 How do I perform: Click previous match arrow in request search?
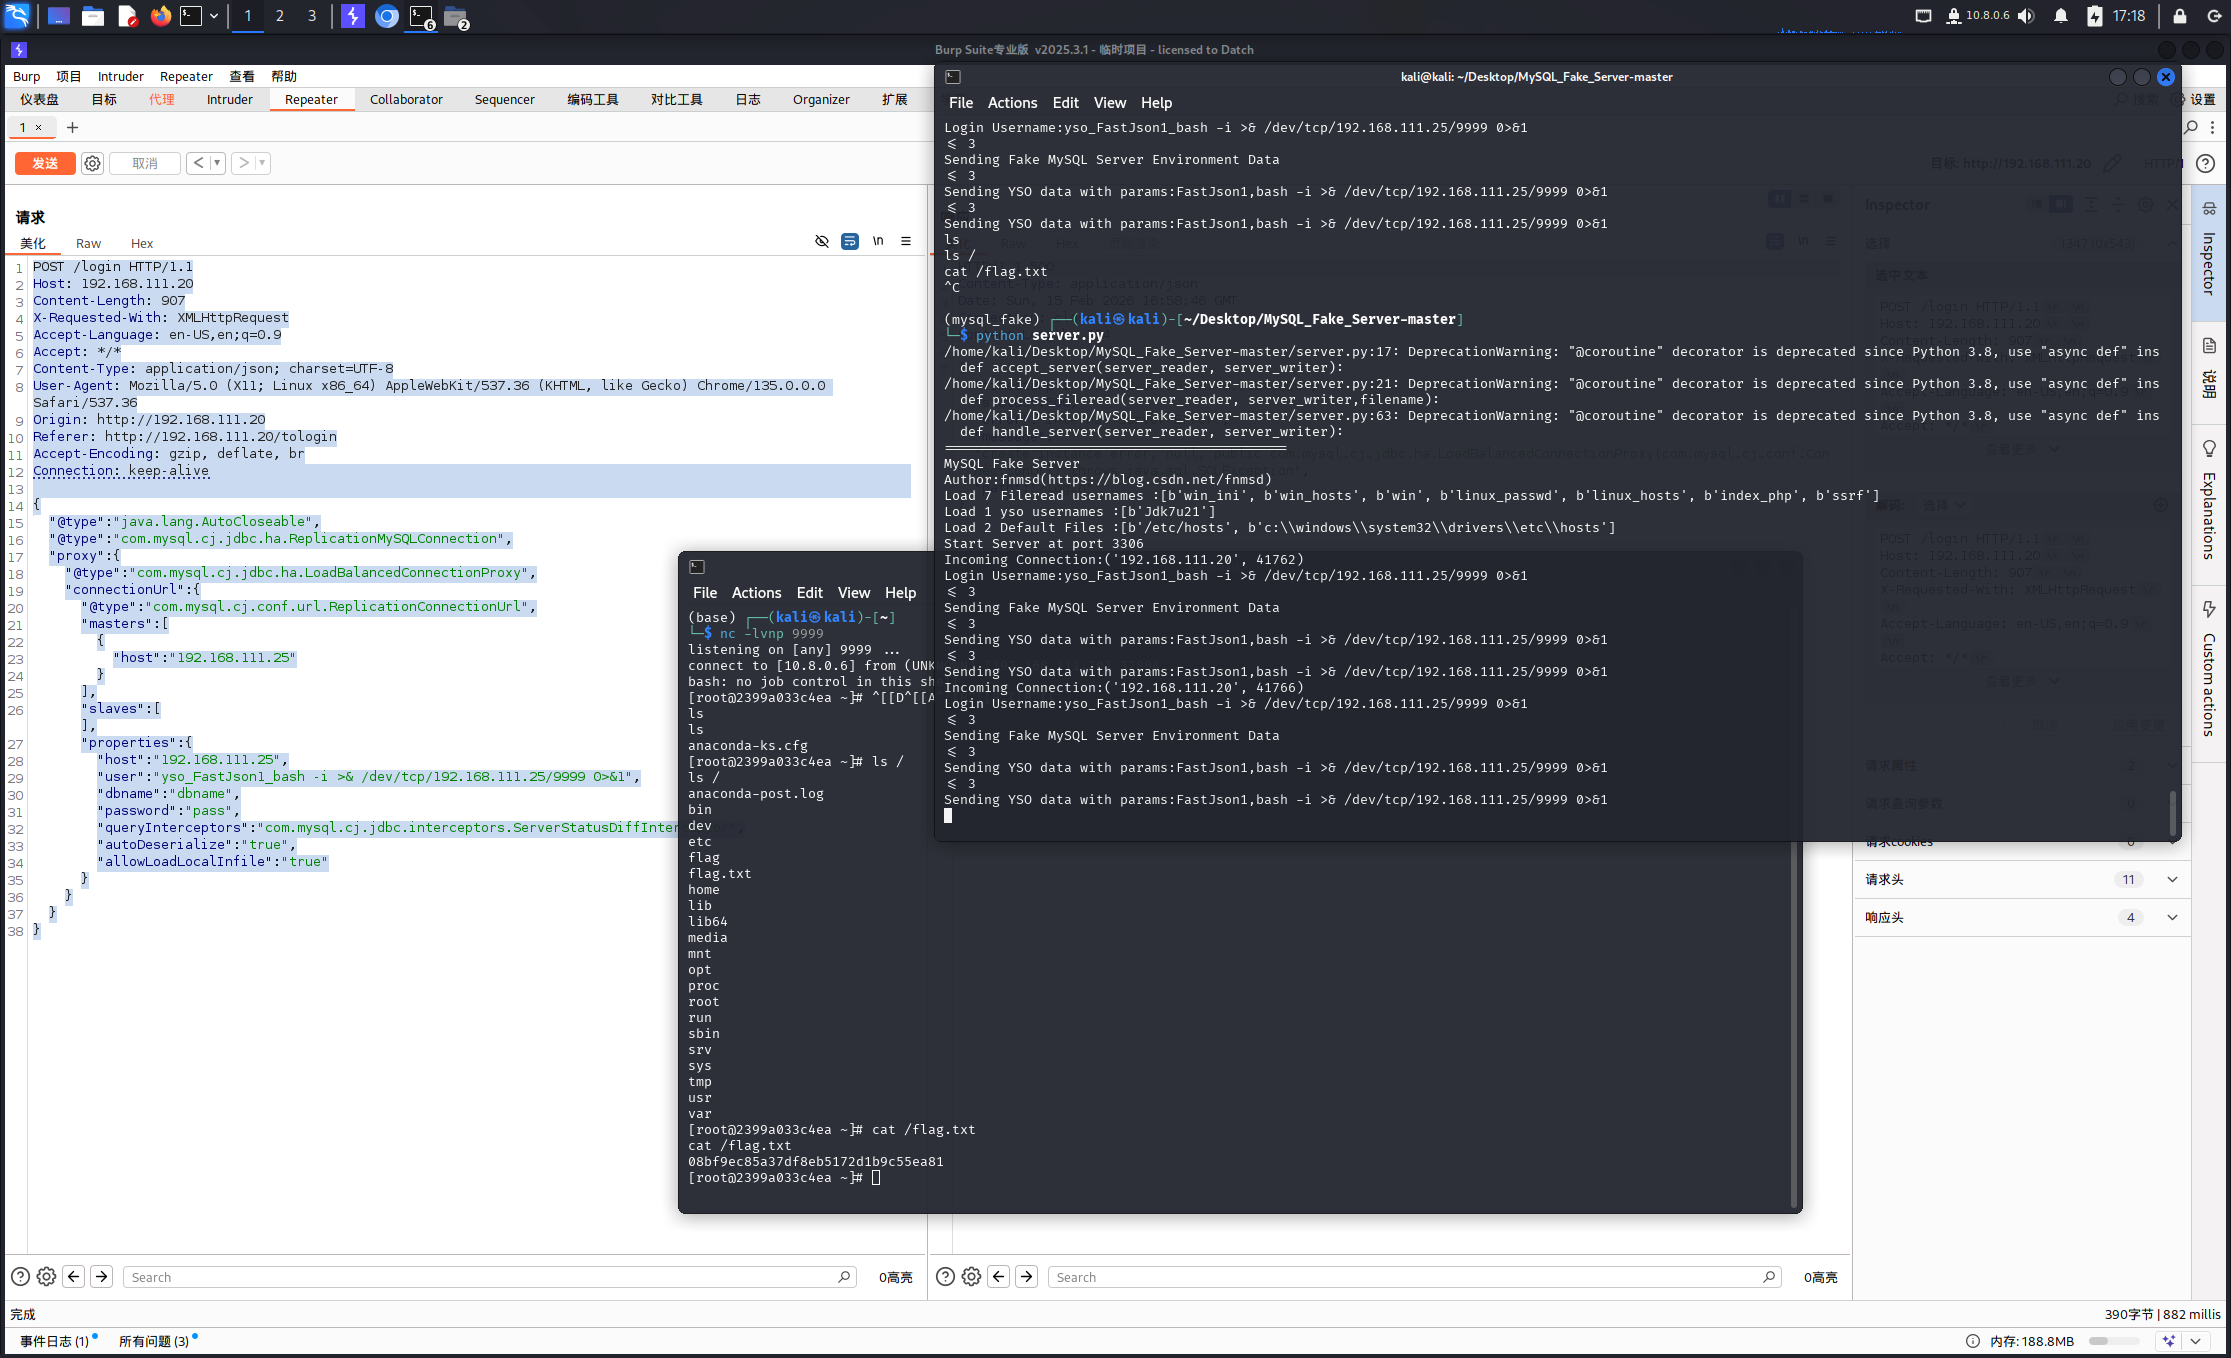[74, 1276]
